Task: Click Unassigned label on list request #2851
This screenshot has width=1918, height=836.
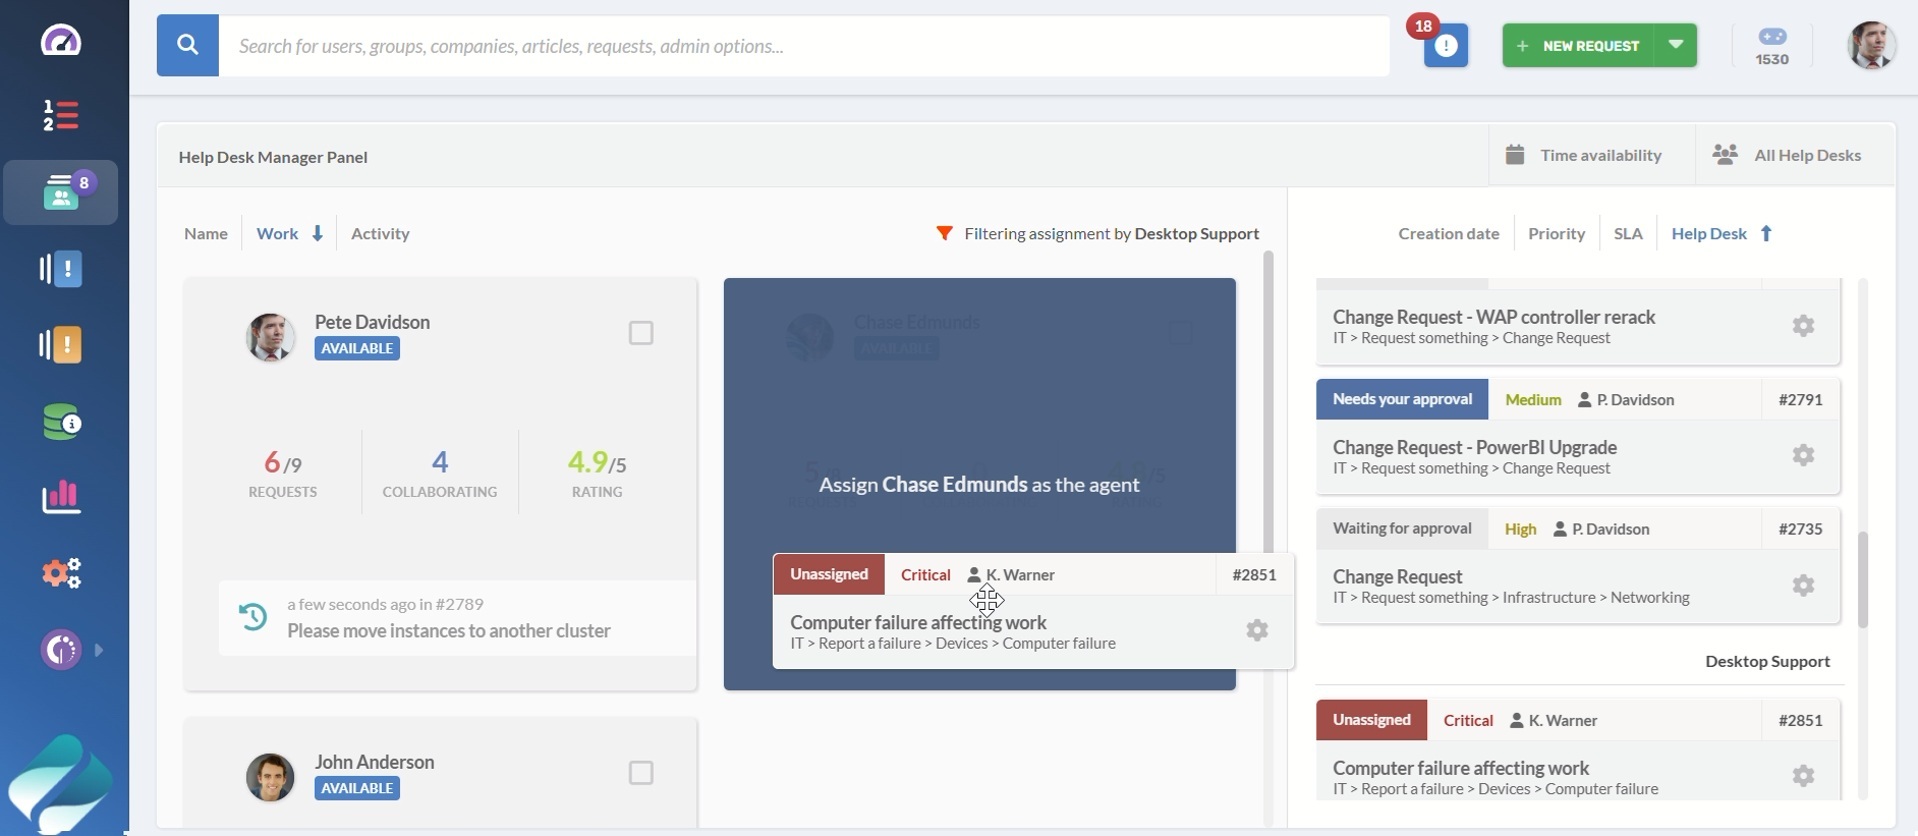Action: point(1371,720)
